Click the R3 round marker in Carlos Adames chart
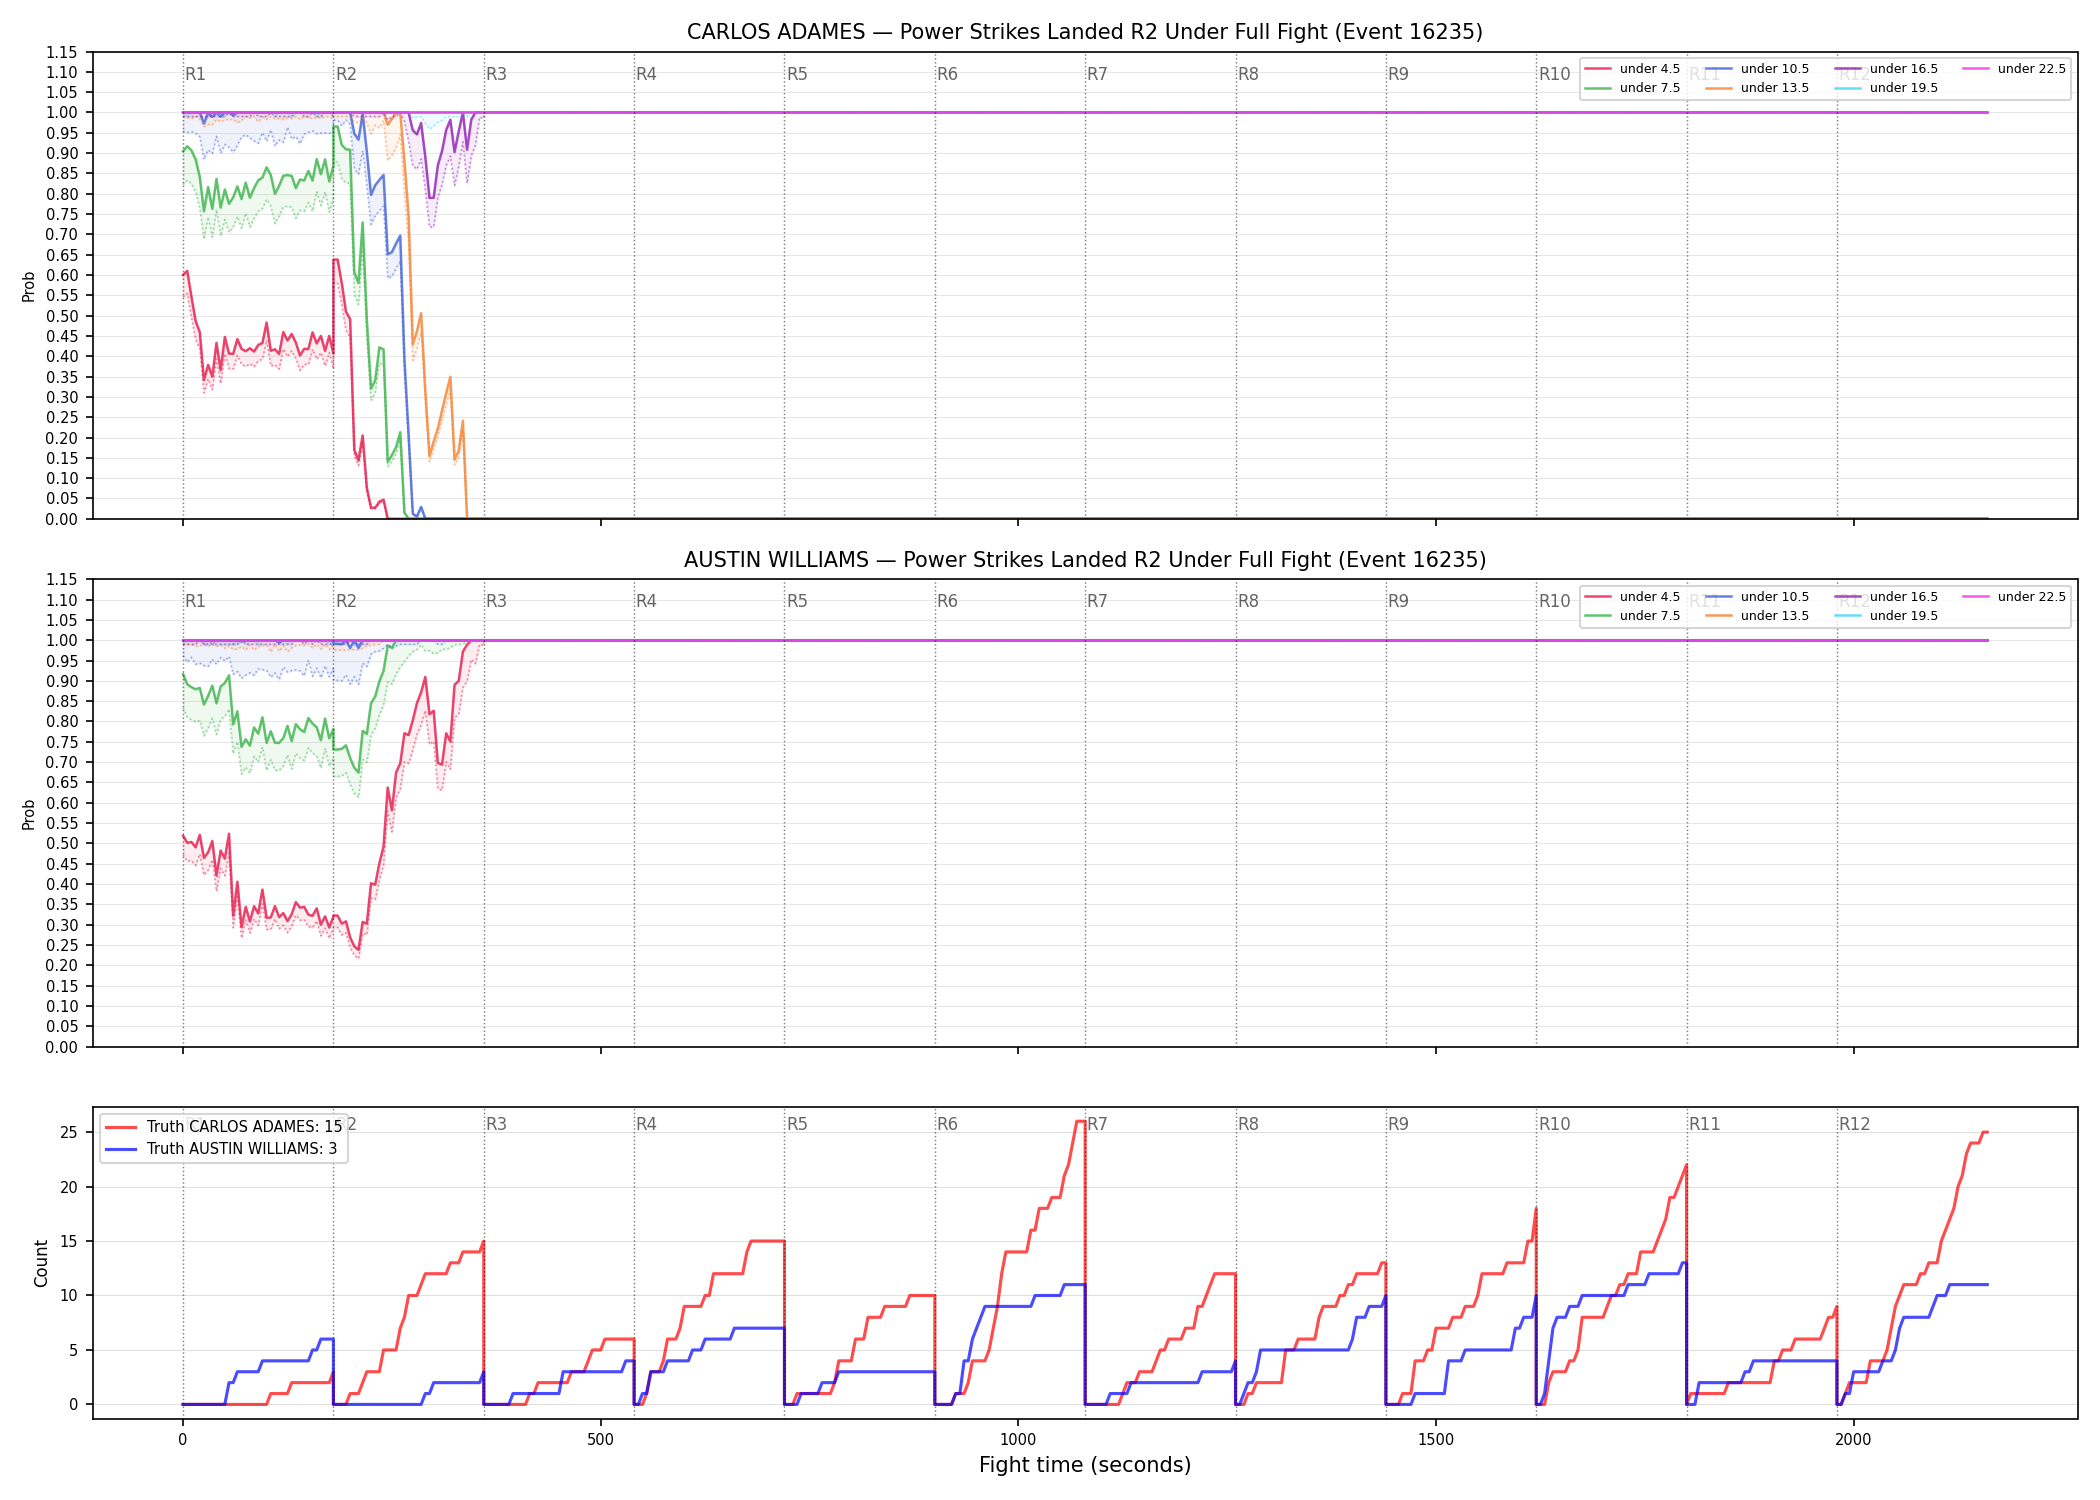The width and height of the screenshot is (2100, 1500). click(496, 74)
